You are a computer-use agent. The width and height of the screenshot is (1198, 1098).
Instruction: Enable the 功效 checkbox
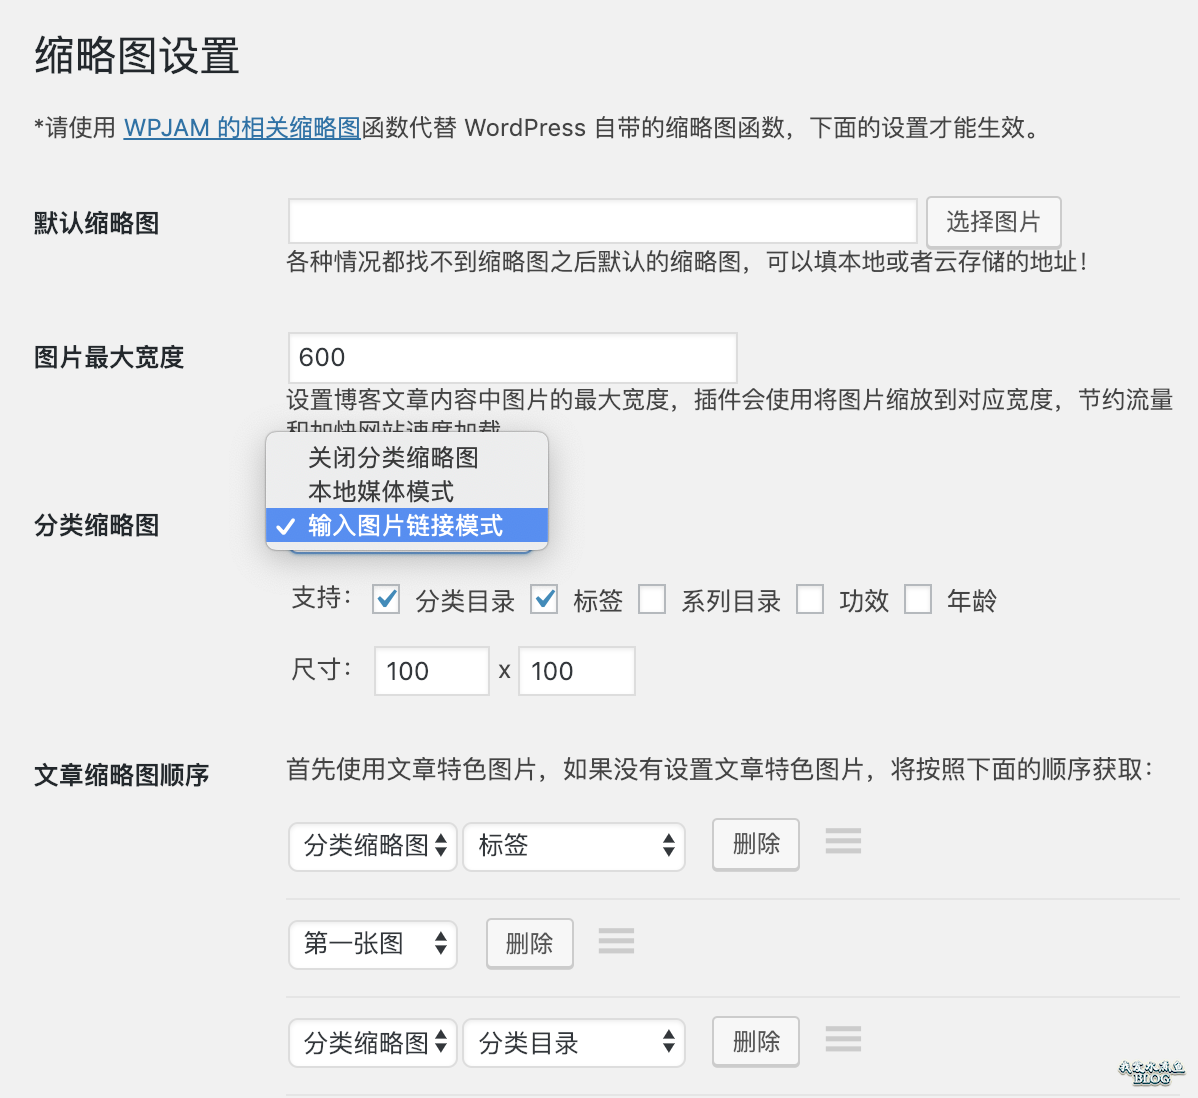click(810, 600)
